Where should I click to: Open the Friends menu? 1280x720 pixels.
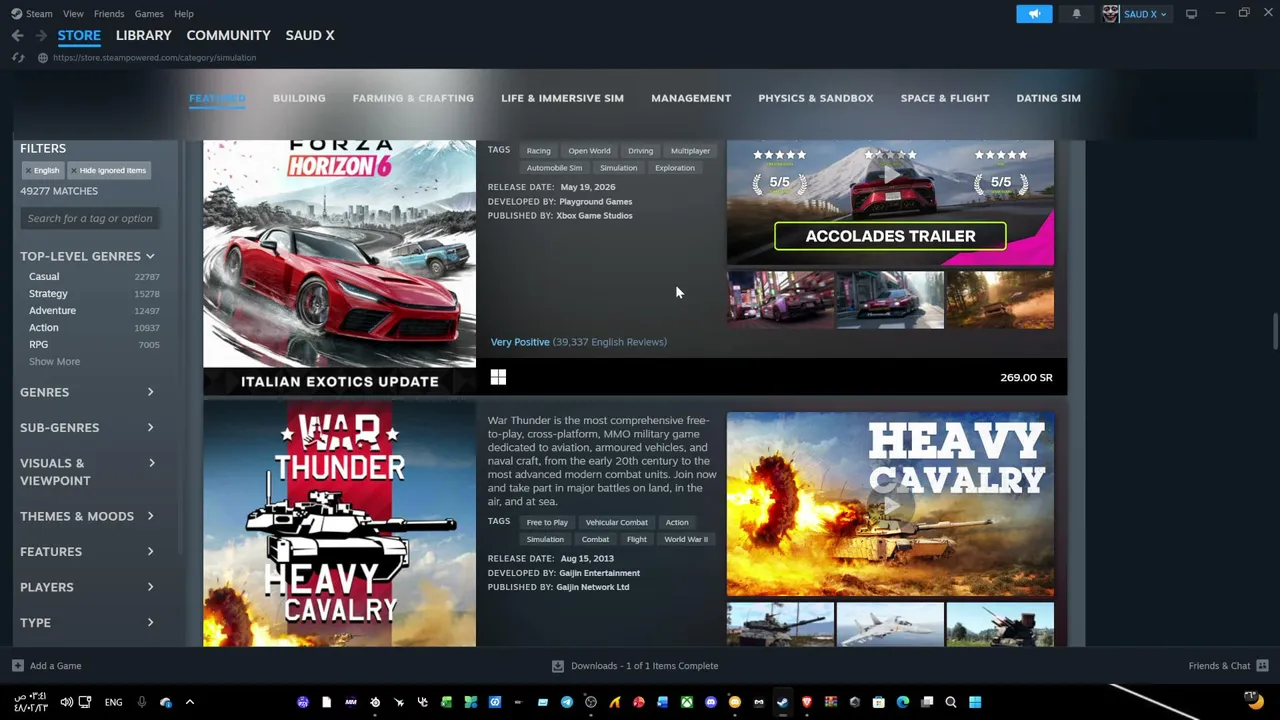coord(109,14)
